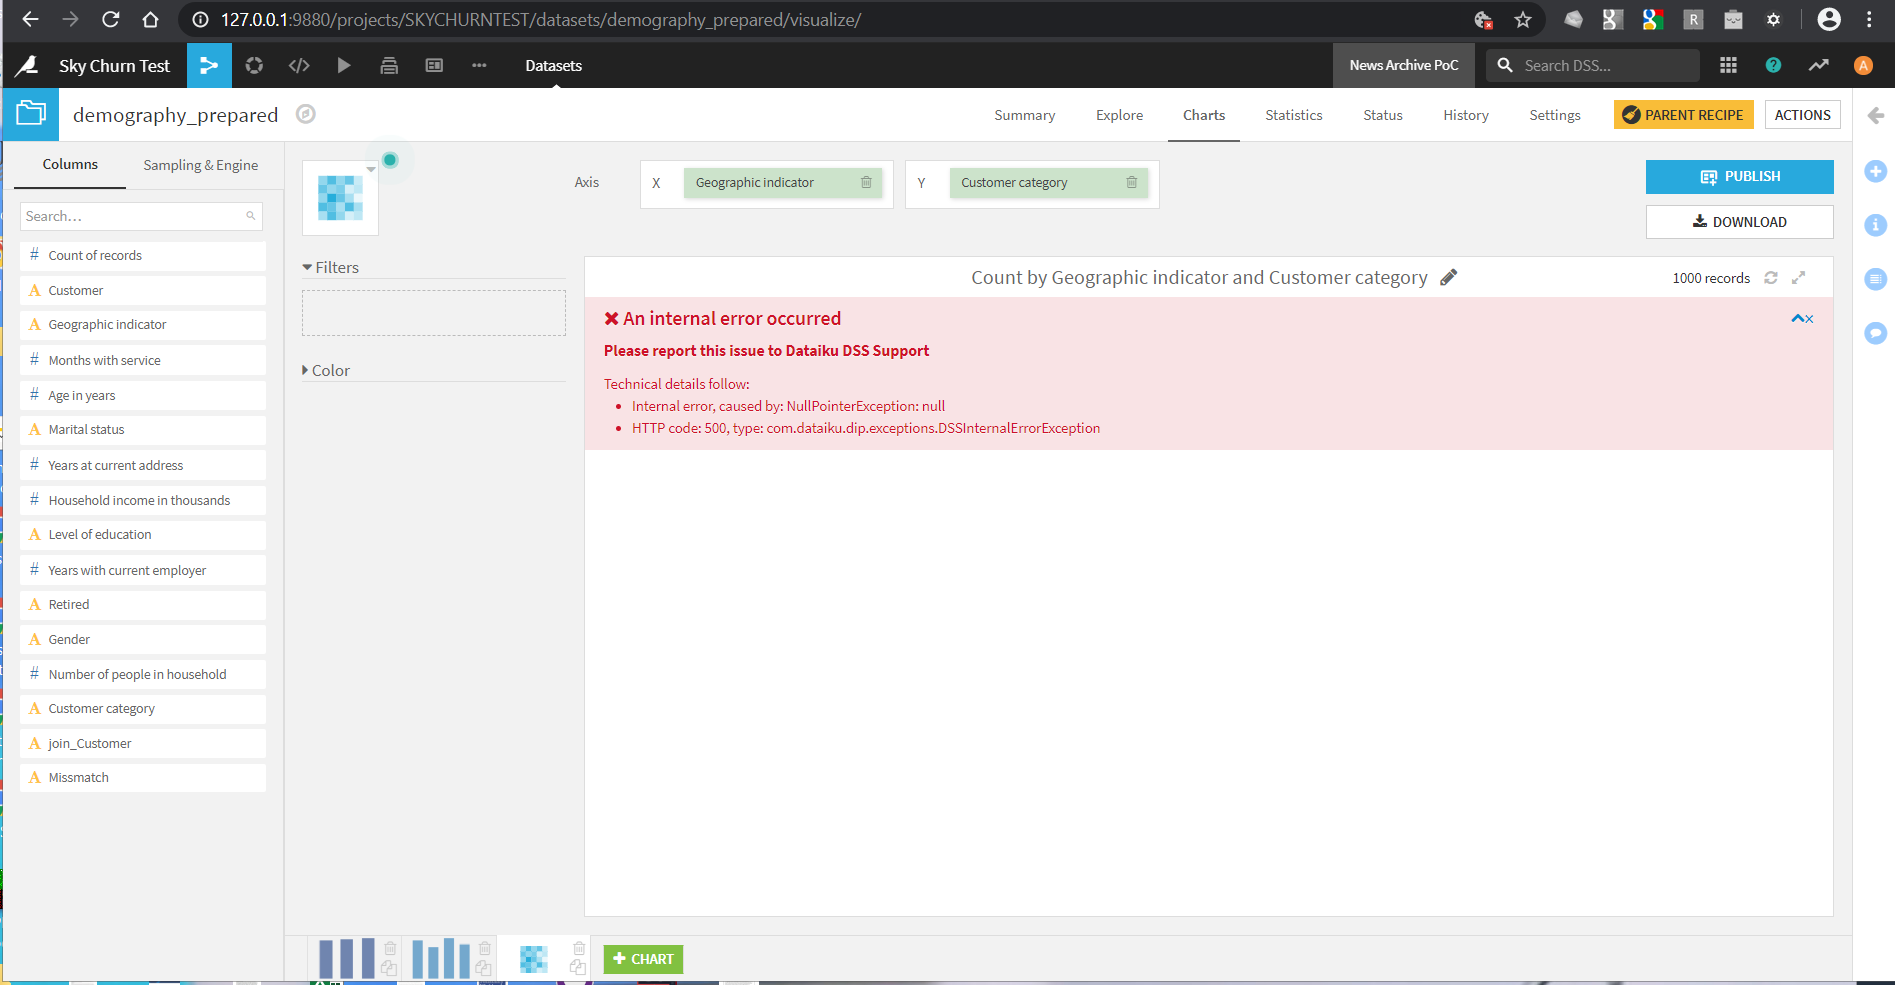Open the chart type picker dropdown
This screenshot has height=985, width=1895.
tap(341, 198)
